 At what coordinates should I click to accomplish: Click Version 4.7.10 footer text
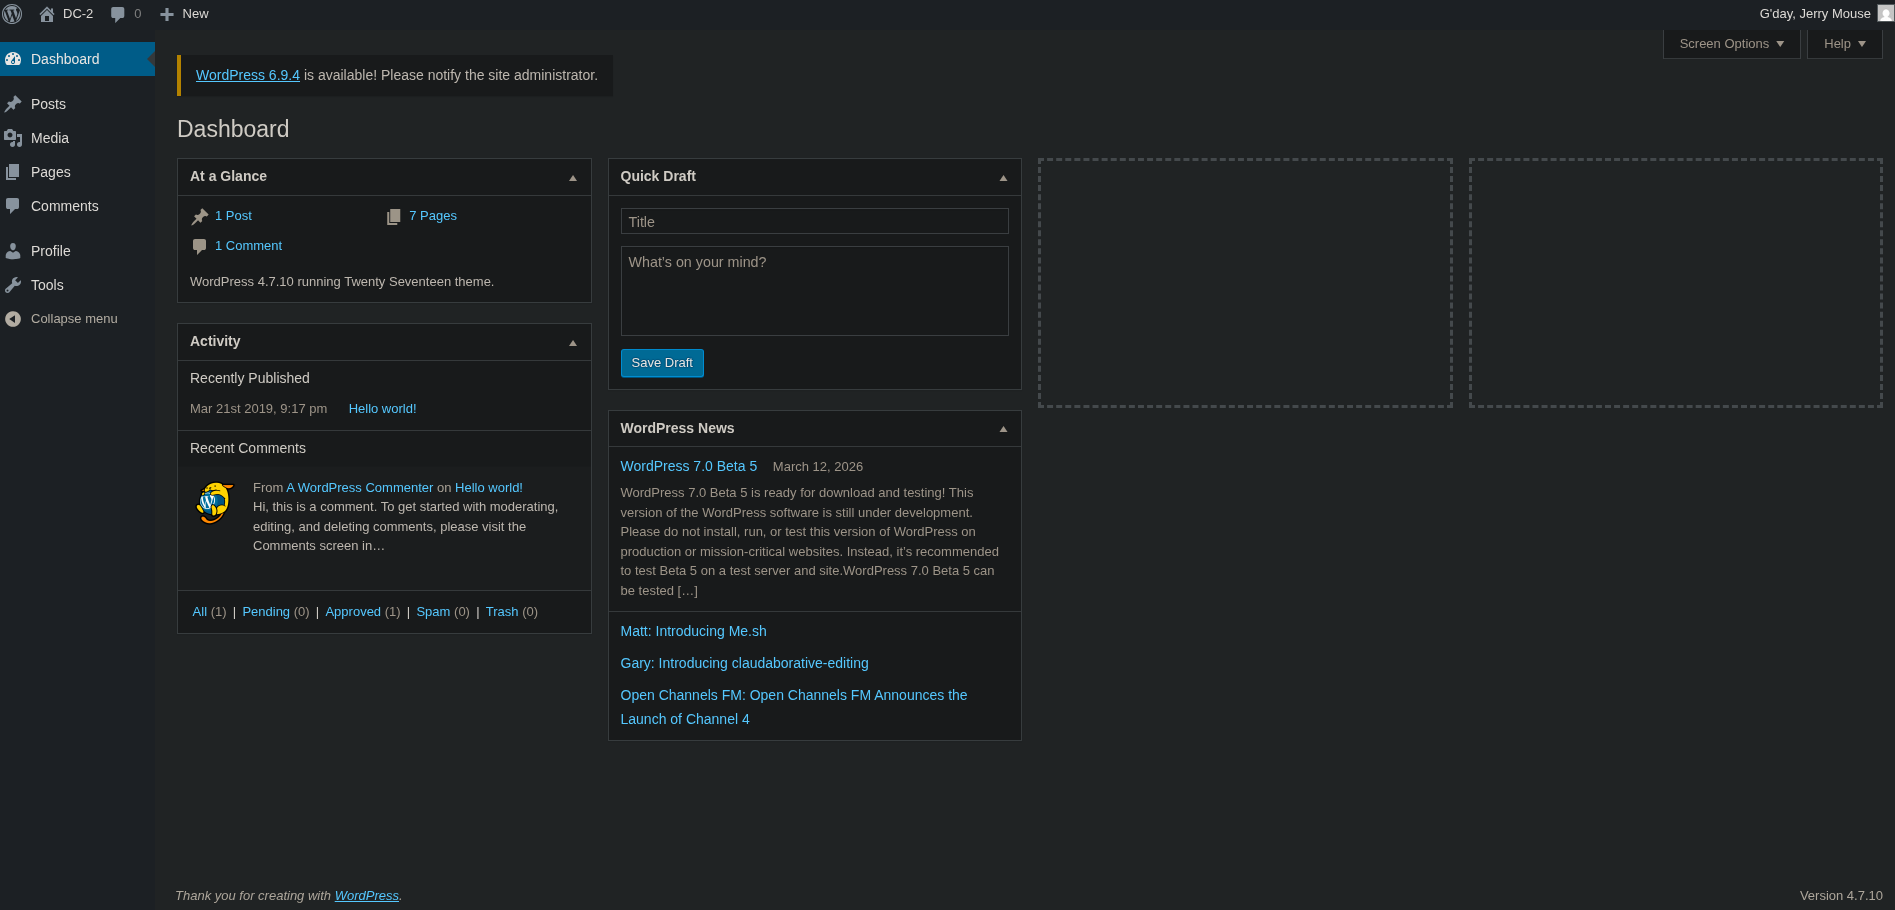(x=1841, y=896)
